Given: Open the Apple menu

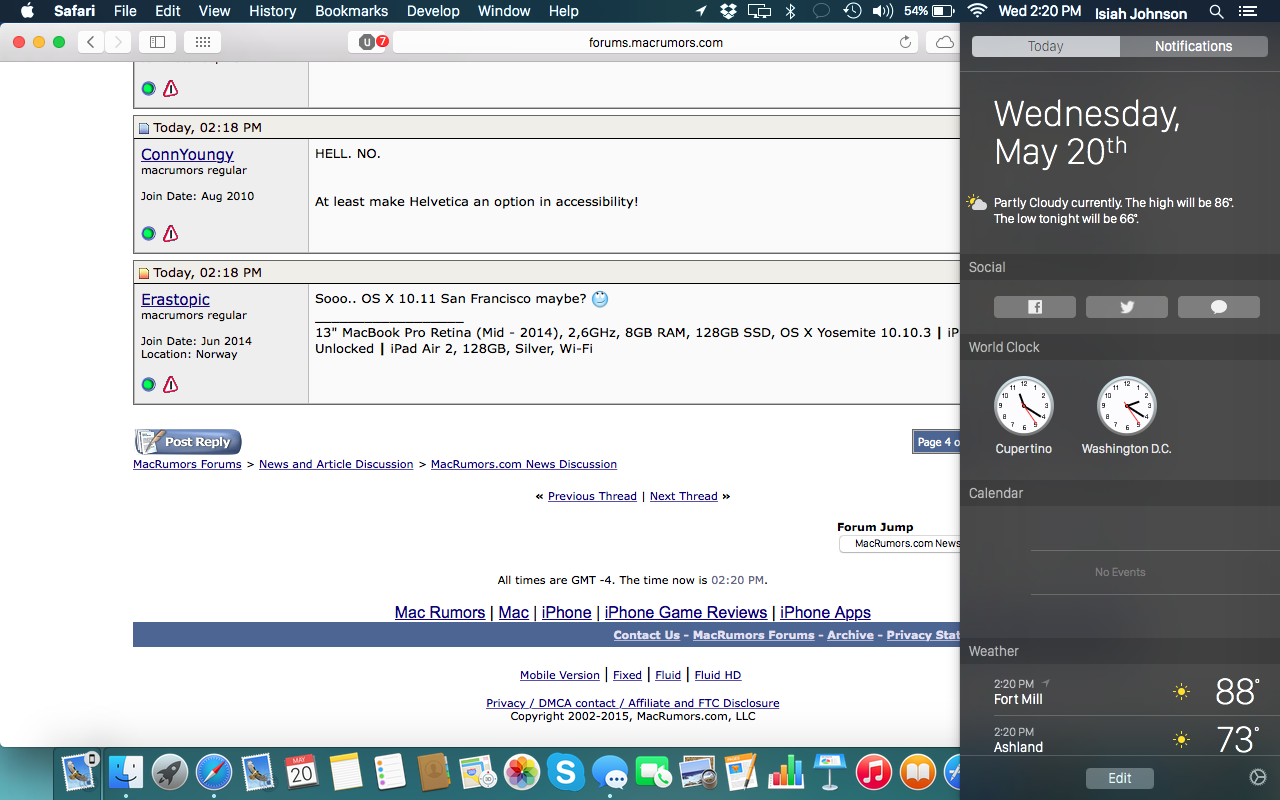Looking at the screenshot, I should (27, 11).
